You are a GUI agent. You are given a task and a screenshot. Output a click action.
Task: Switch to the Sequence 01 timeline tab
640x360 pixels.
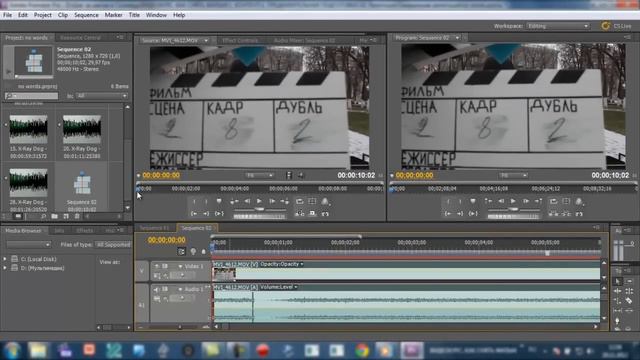pyautogui.click(x=154, y=228)
